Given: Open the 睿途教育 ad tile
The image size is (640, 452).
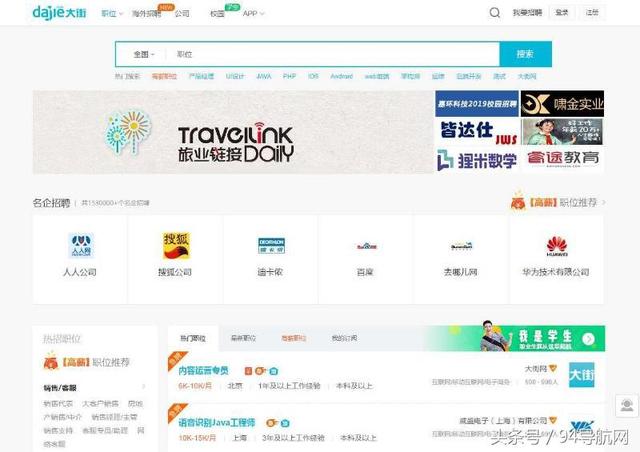Looking at the screenshot, I should point(562,160).
